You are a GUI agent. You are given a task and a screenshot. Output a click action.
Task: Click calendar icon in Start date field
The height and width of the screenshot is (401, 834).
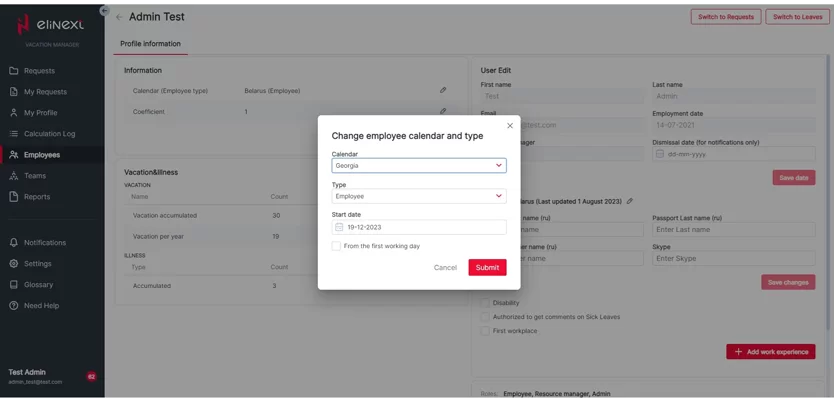point(339,227)
